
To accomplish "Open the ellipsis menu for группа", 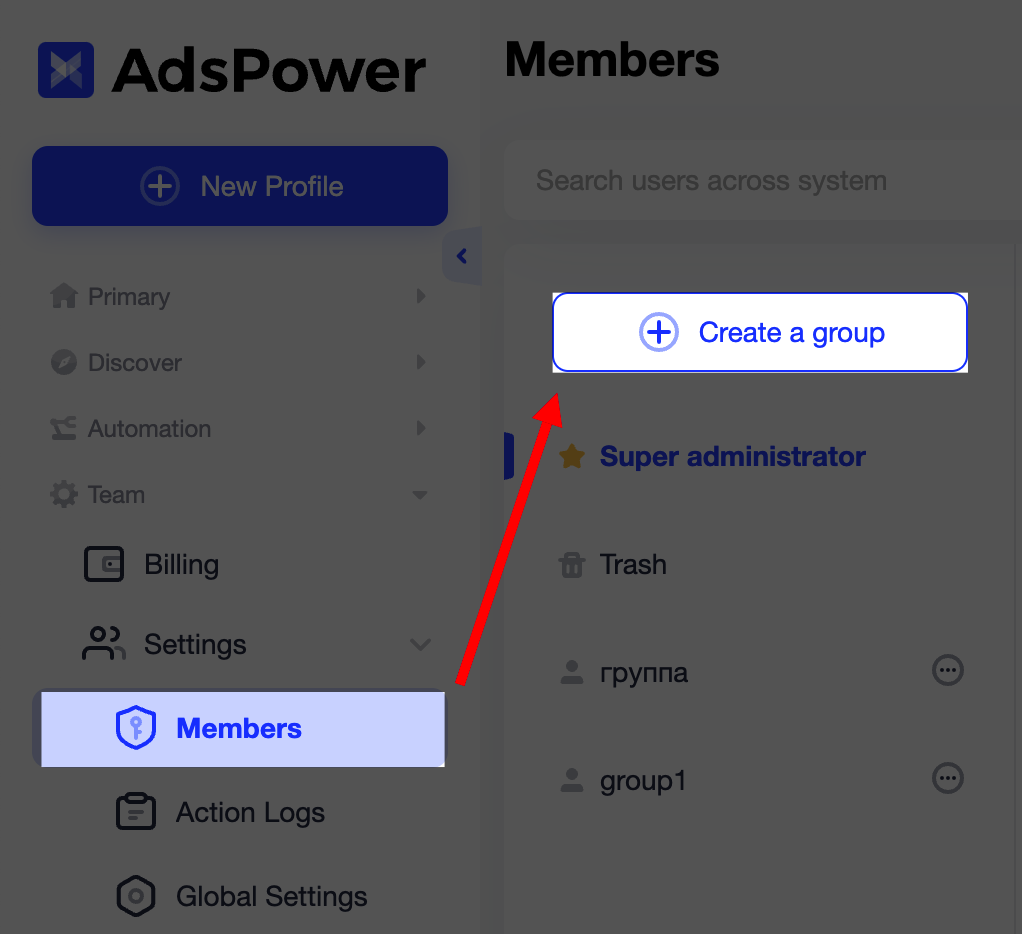I will 947,670.
